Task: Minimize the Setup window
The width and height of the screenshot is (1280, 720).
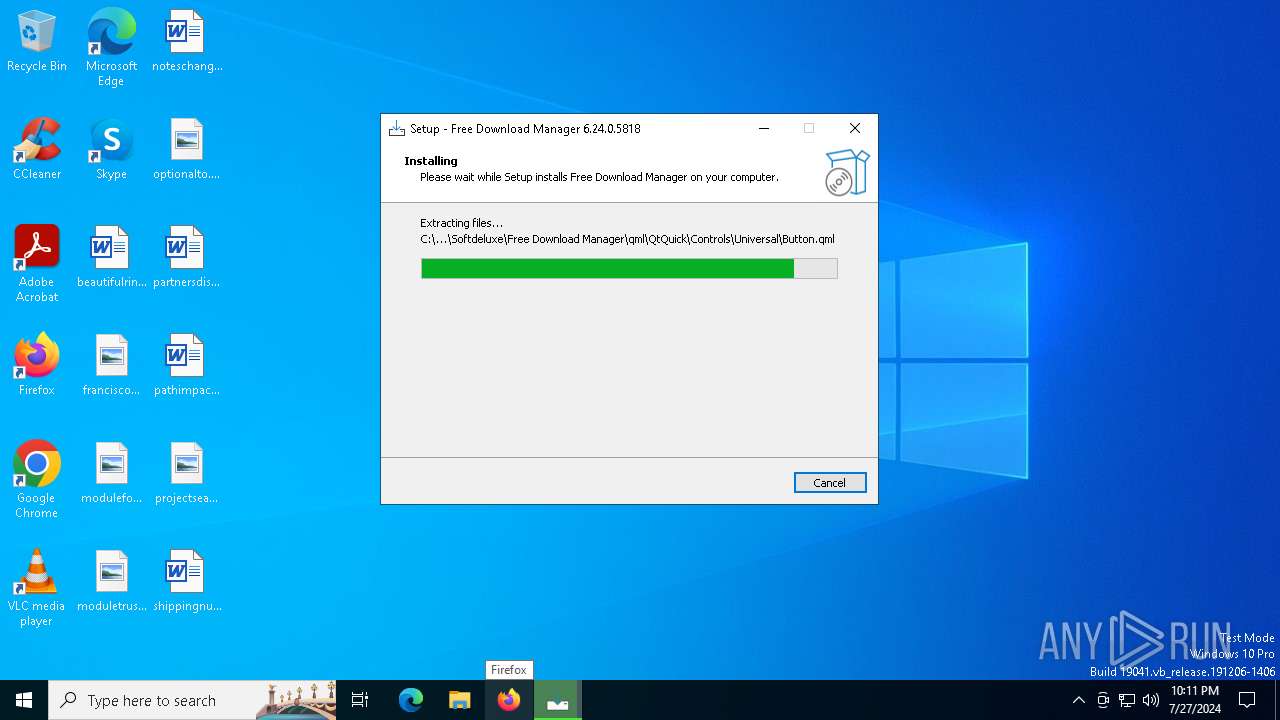Action: point(764,128)
